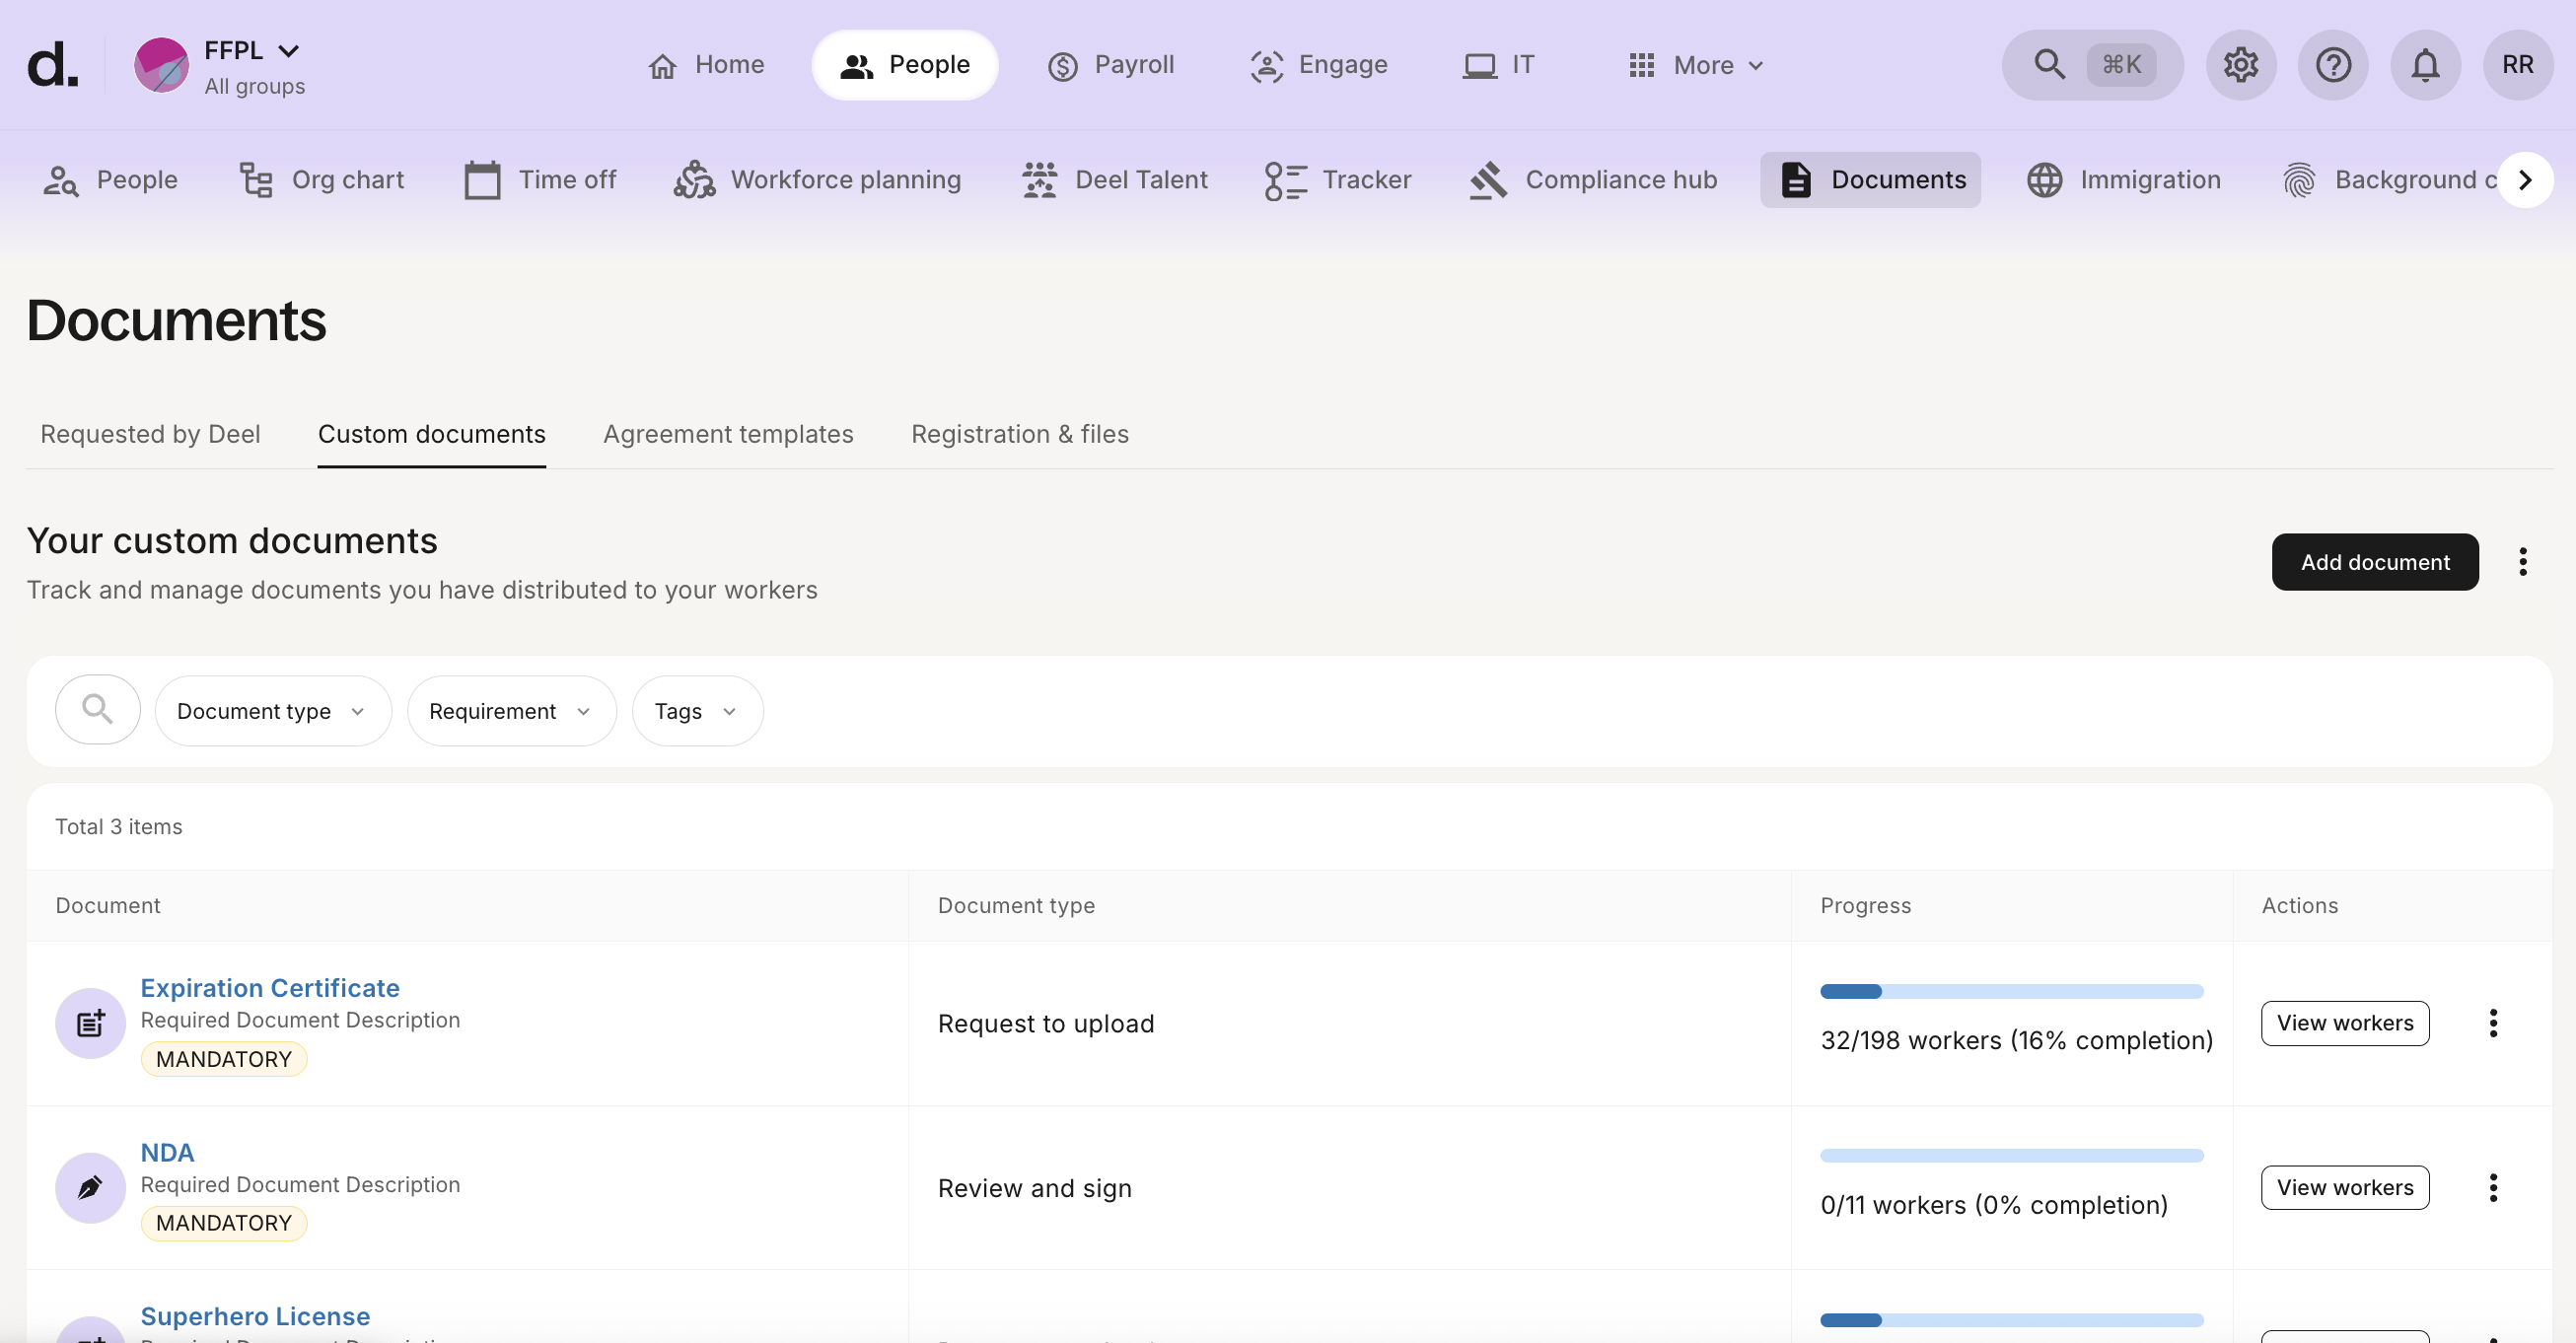The image size is (2576, 1343).
Task: Open the settings gear
Action: (2240, 64)
